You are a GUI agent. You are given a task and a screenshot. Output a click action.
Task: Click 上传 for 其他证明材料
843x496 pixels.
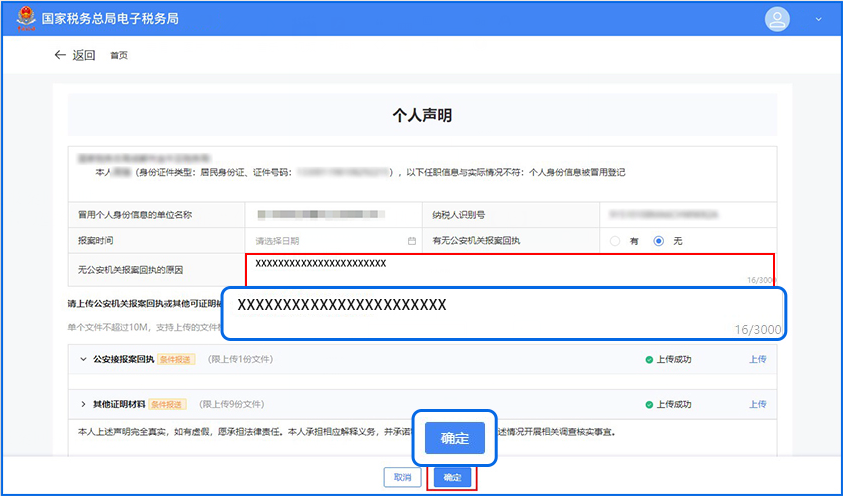[758, 404]
